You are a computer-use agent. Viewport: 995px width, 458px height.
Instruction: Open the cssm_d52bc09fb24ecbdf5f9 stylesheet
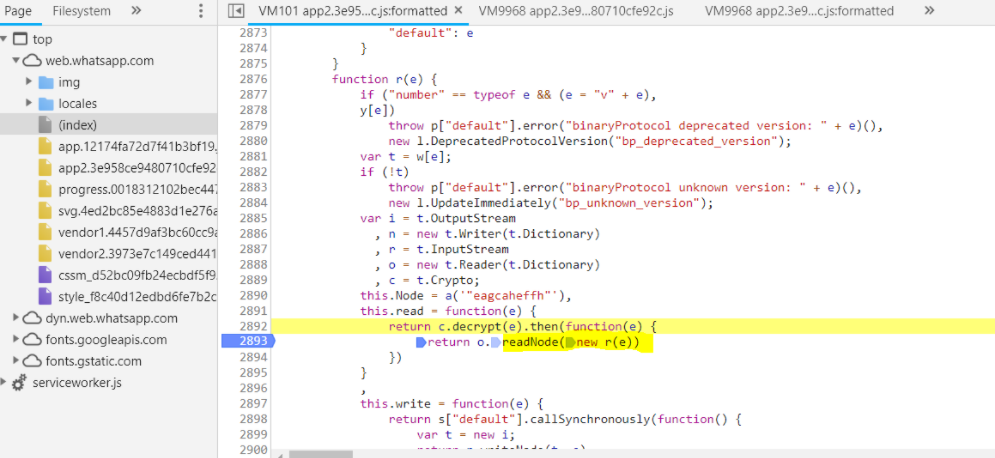(x=138, y=275)
